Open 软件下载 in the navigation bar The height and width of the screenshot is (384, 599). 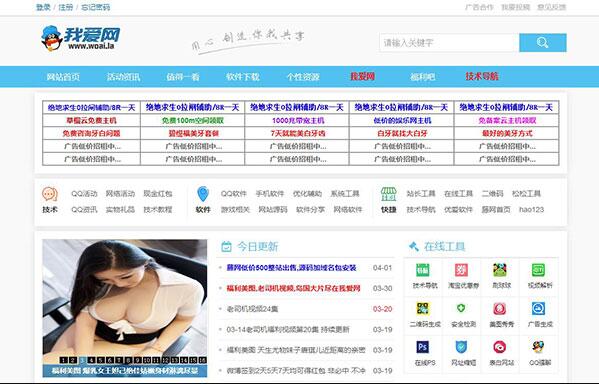243,77
